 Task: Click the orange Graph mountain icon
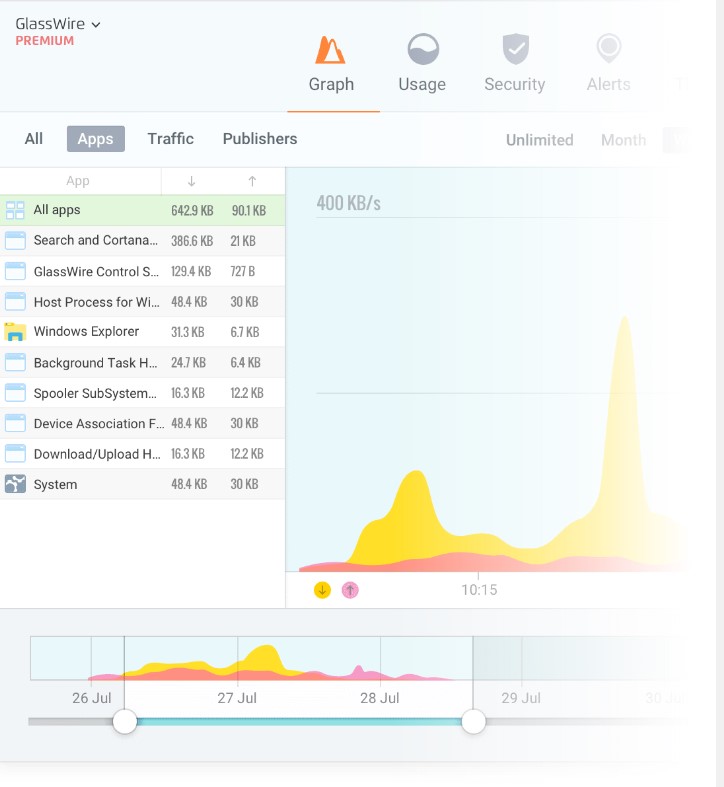click(x=330, y=50)
